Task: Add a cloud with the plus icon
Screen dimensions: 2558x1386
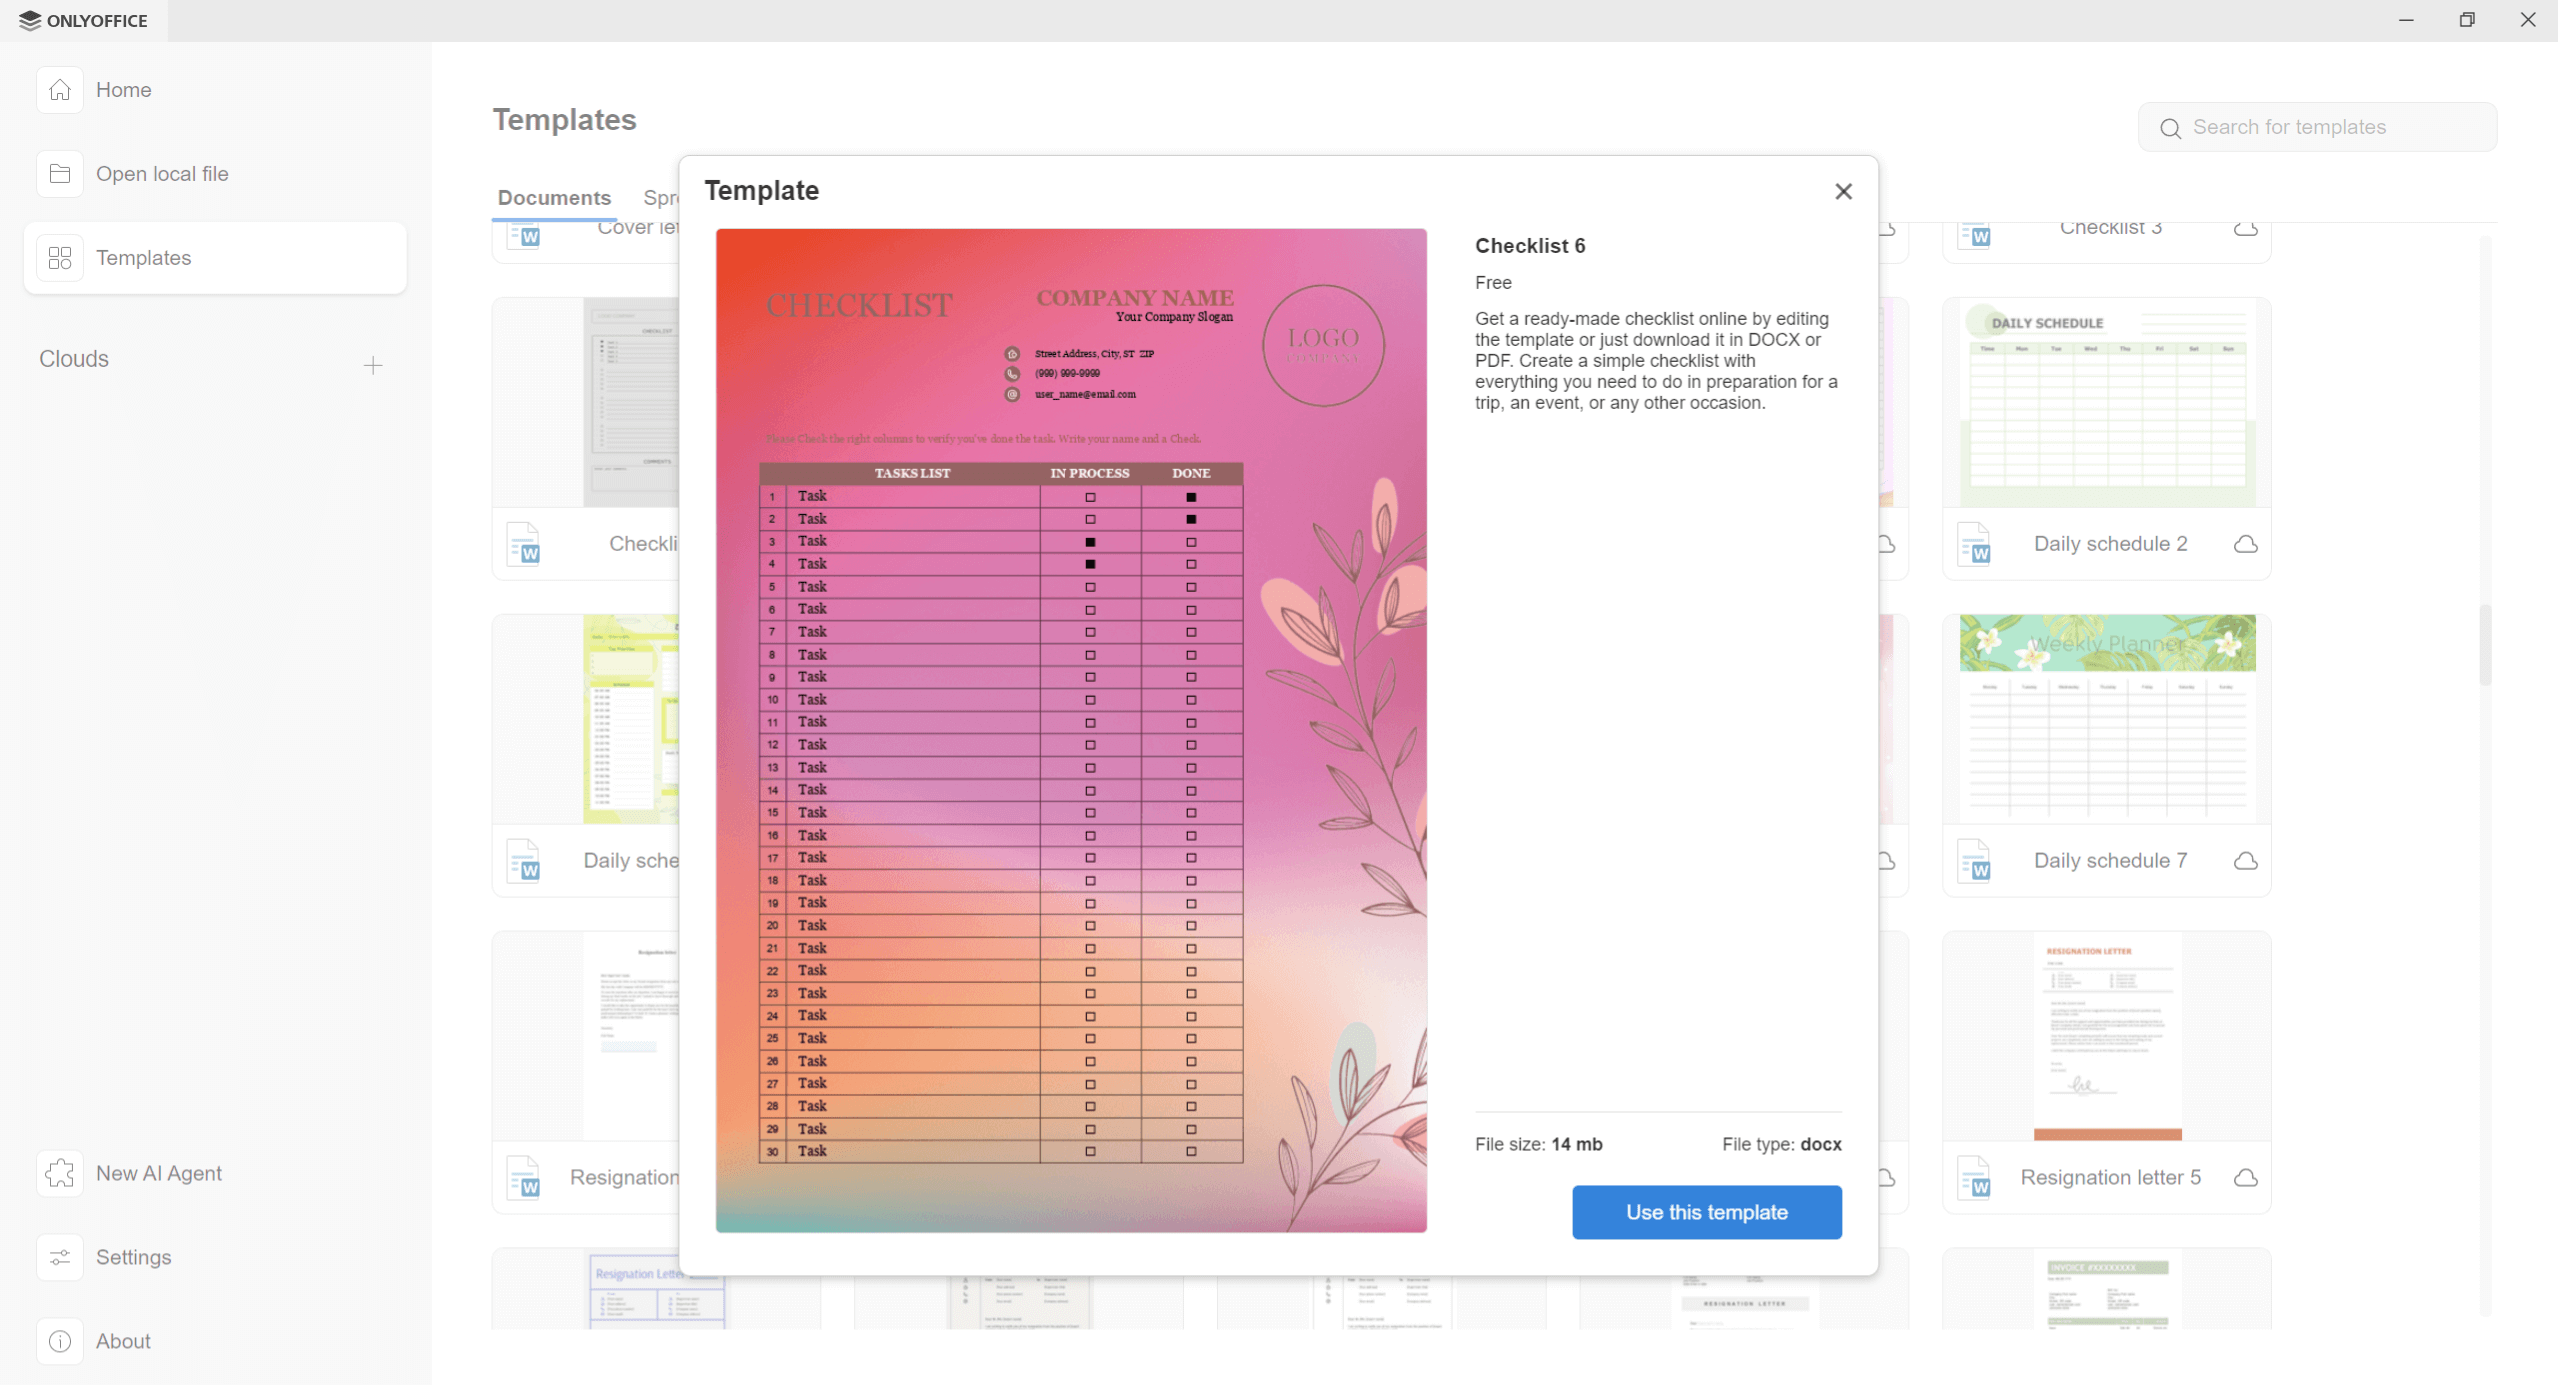Action: click(x=373, y=366)
